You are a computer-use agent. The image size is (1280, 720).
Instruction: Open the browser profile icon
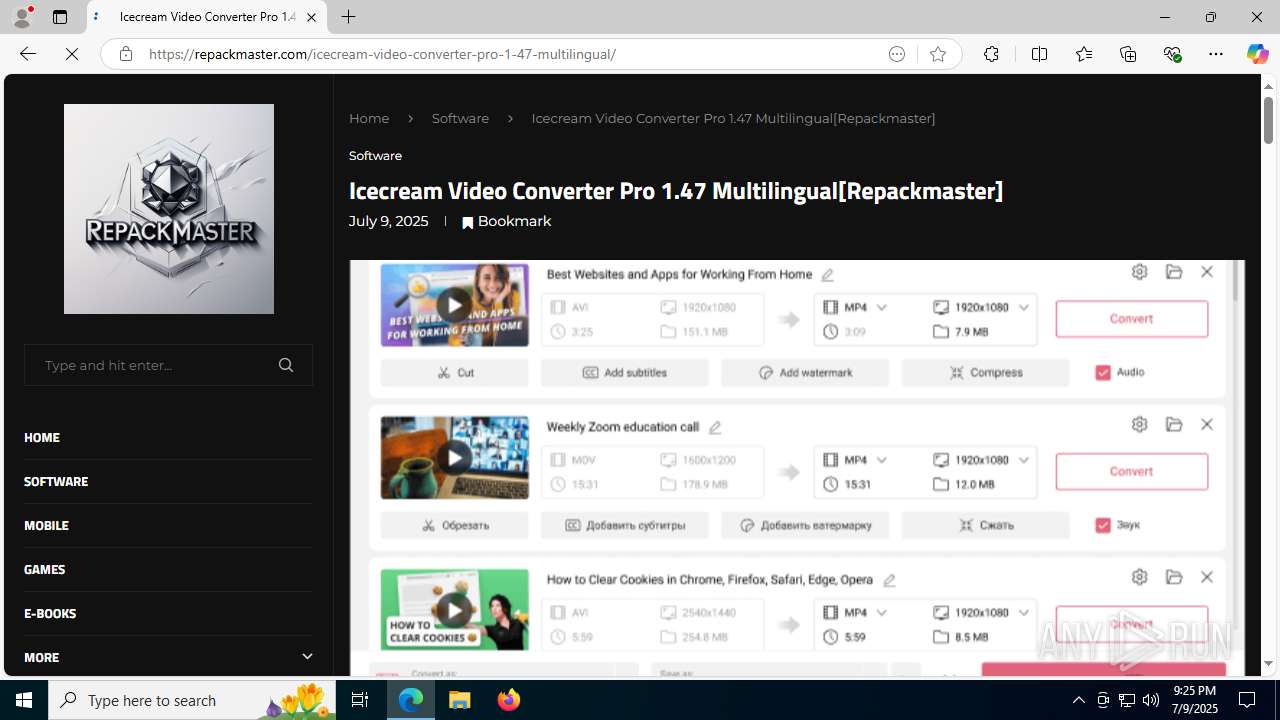(x=22, y=17)
